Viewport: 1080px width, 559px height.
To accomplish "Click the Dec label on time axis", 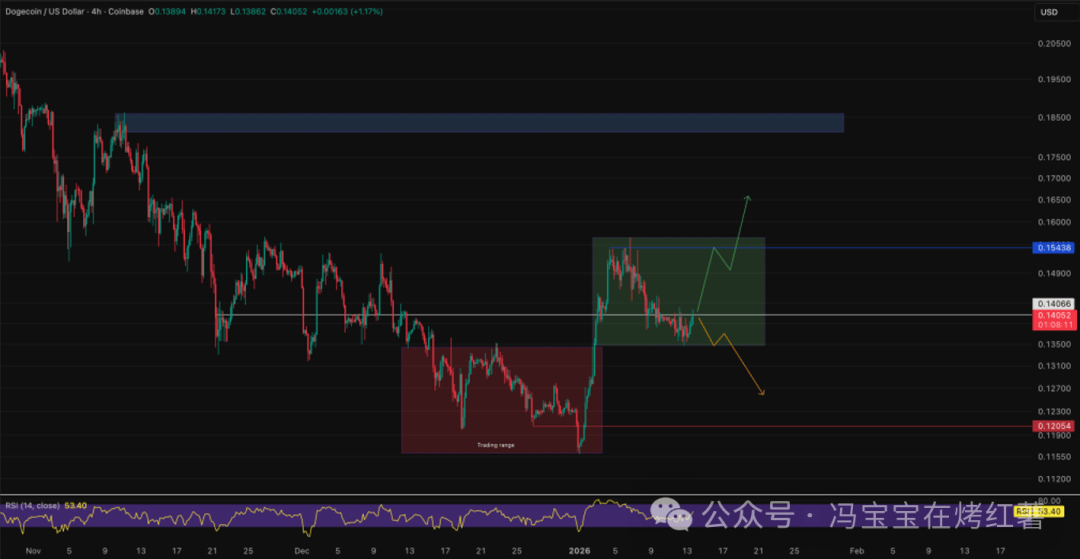I will point(302,550).
